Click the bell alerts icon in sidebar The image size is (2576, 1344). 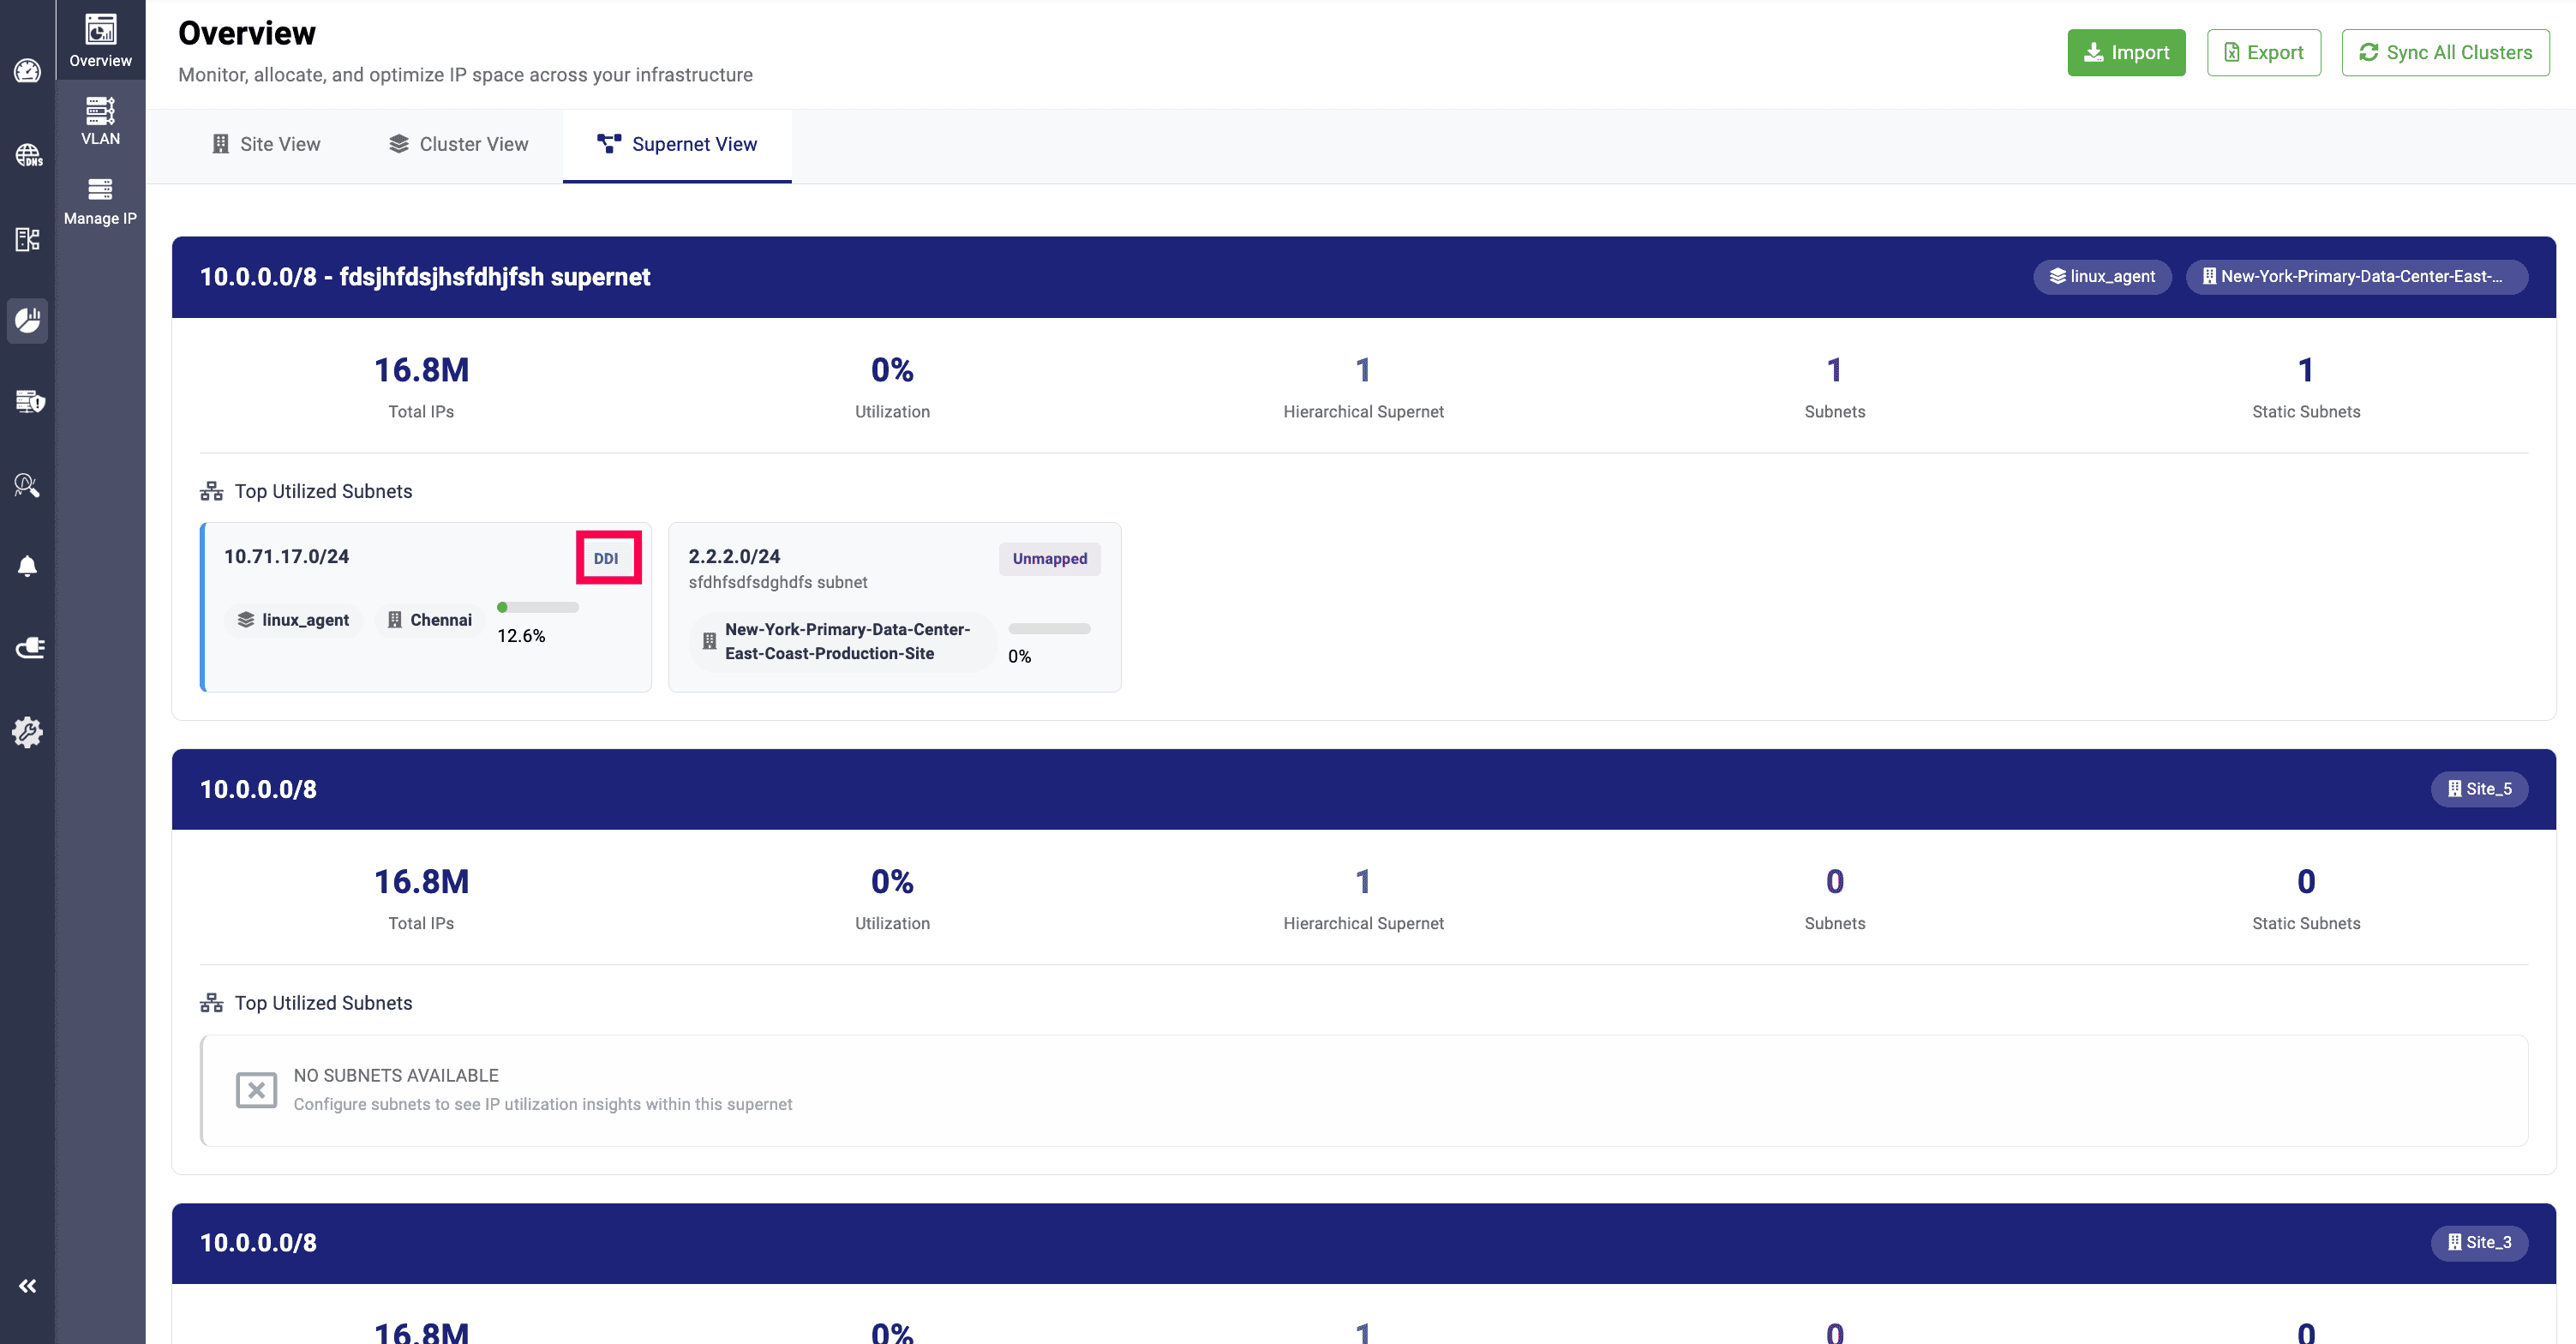[x=27, y=566]
